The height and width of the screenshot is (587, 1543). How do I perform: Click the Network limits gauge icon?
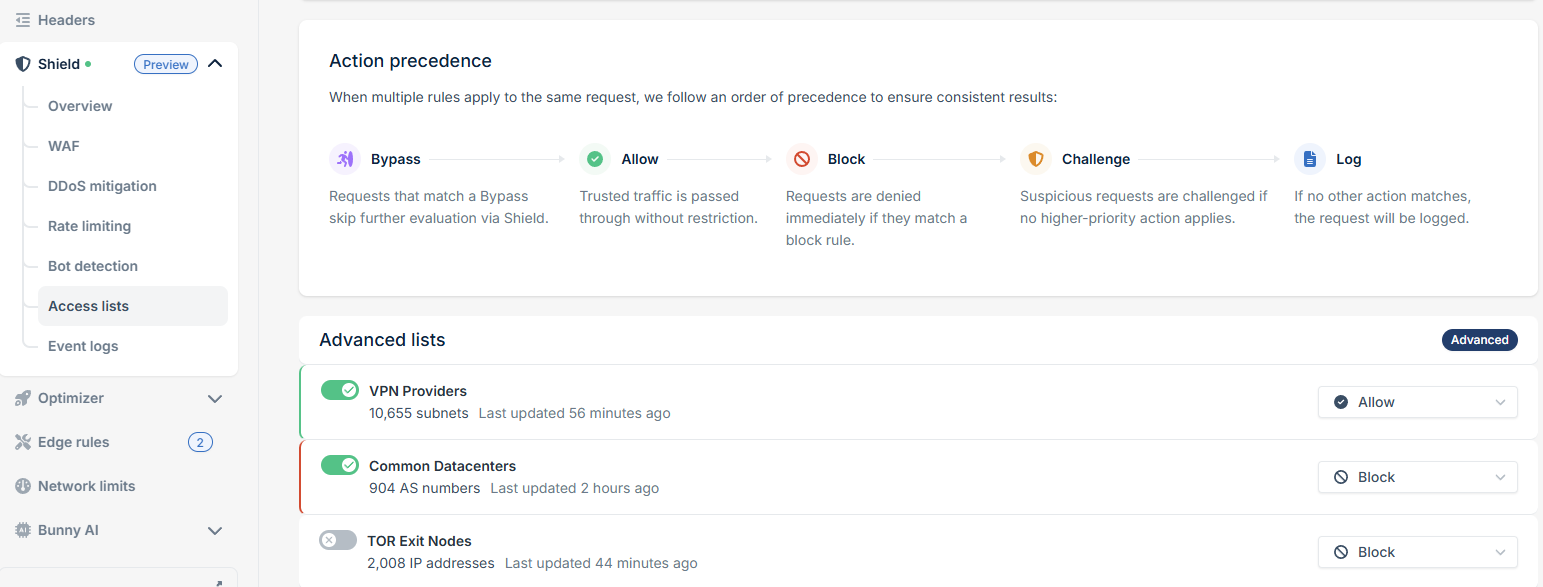tap(22, 486)
